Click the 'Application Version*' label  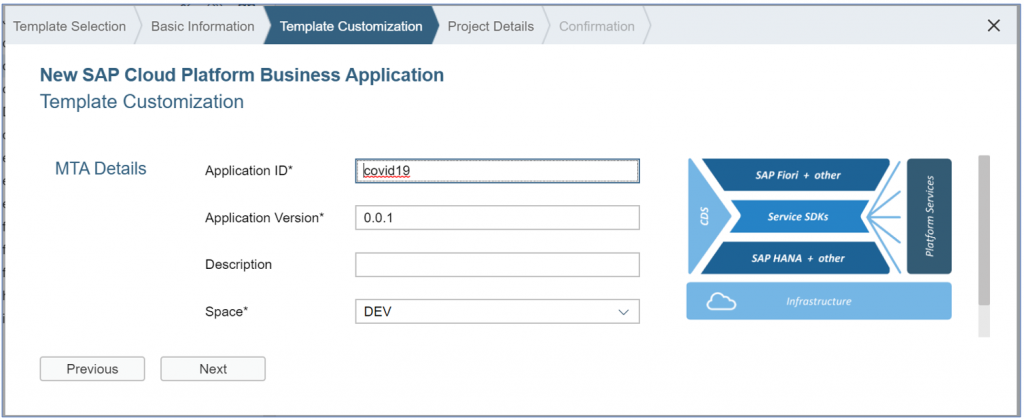[264, 218]
